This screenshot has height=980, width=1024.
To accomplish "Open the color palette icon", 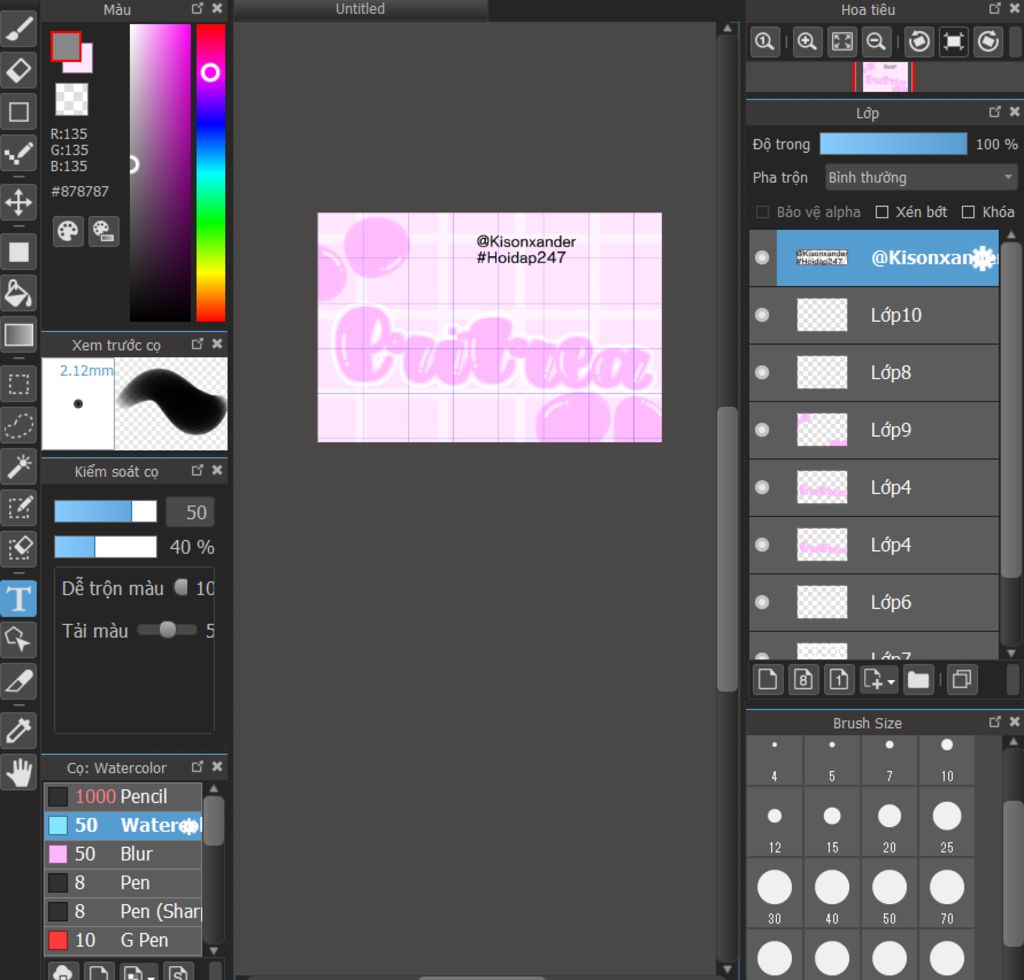I will (68, 231).
